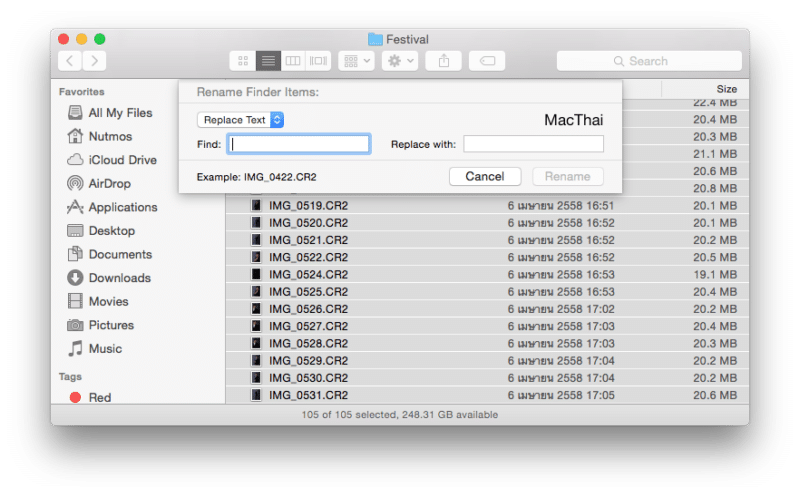
Task: Open the Arrange items dropdown
Action: point(356,61)
